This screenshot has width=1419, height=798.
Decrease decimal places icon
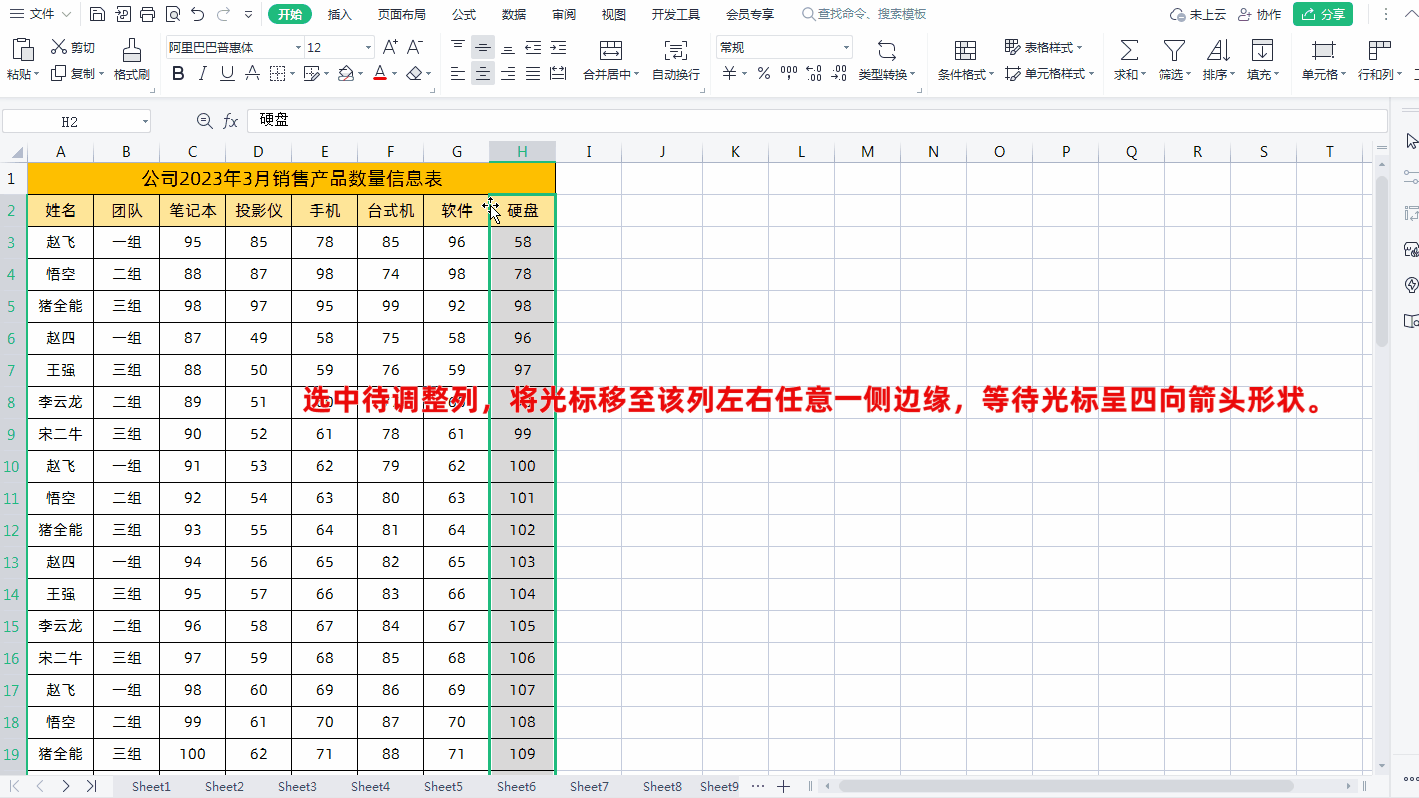(x=839, y=73)
